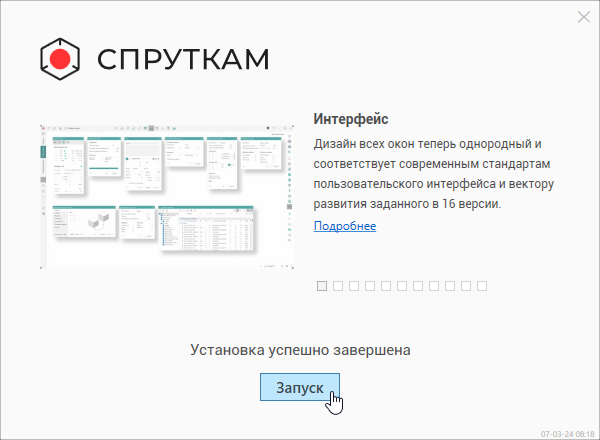Switch to the third slide indicator square

pyautogui.click(x=354, y=286)
